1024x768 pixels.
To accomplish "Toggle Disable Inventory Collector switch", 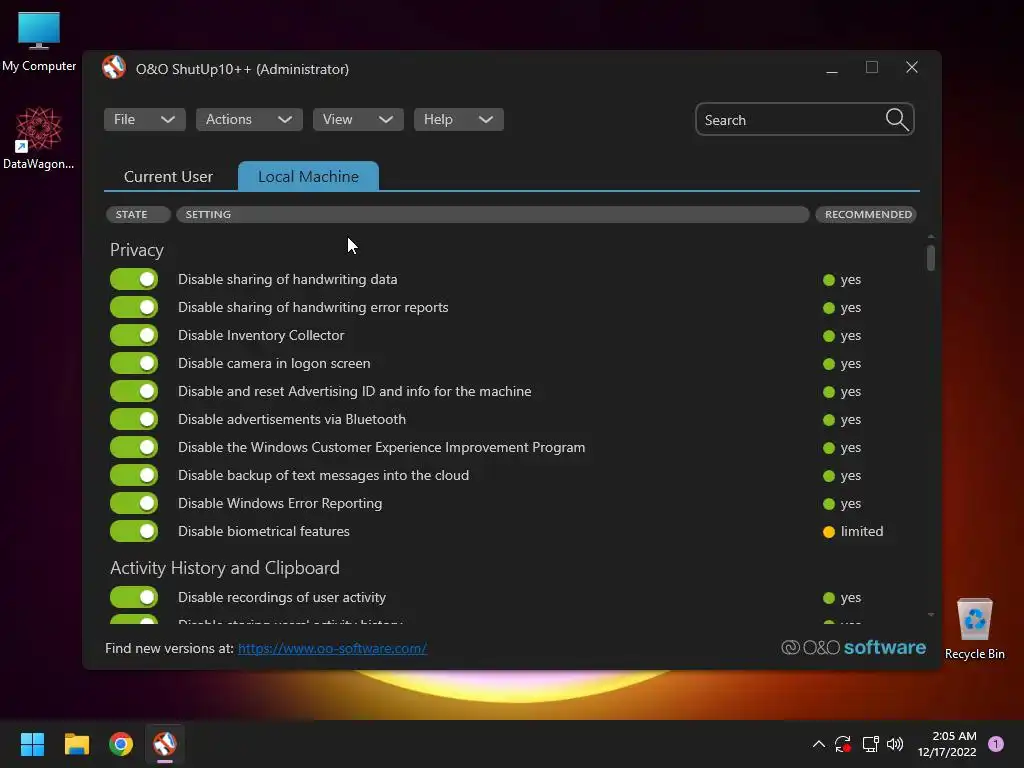I will tap(134, 335).
